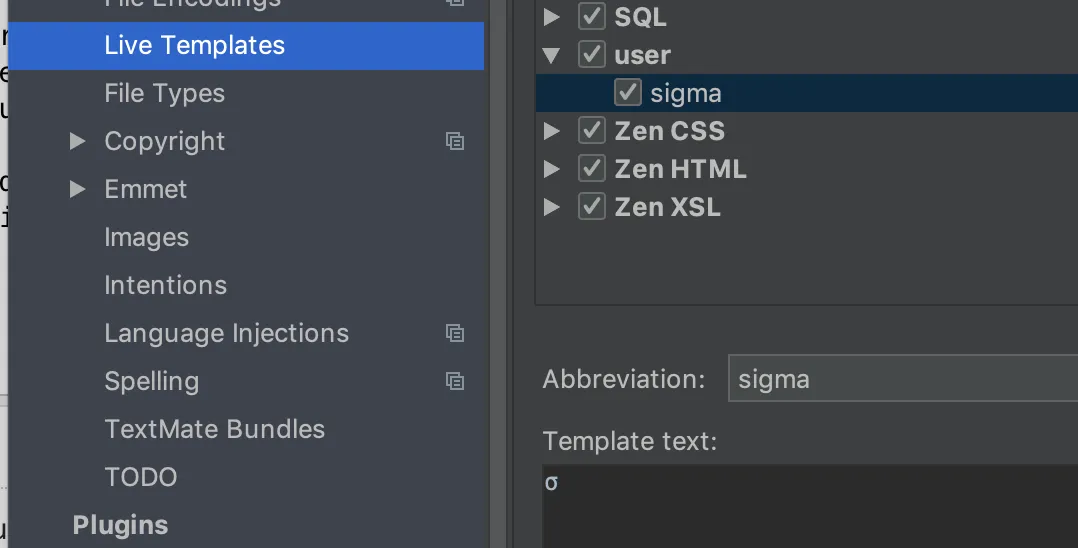Open the File Types settings page
The height and width of the screenshot is (548, 1078).
coord(164,93)
